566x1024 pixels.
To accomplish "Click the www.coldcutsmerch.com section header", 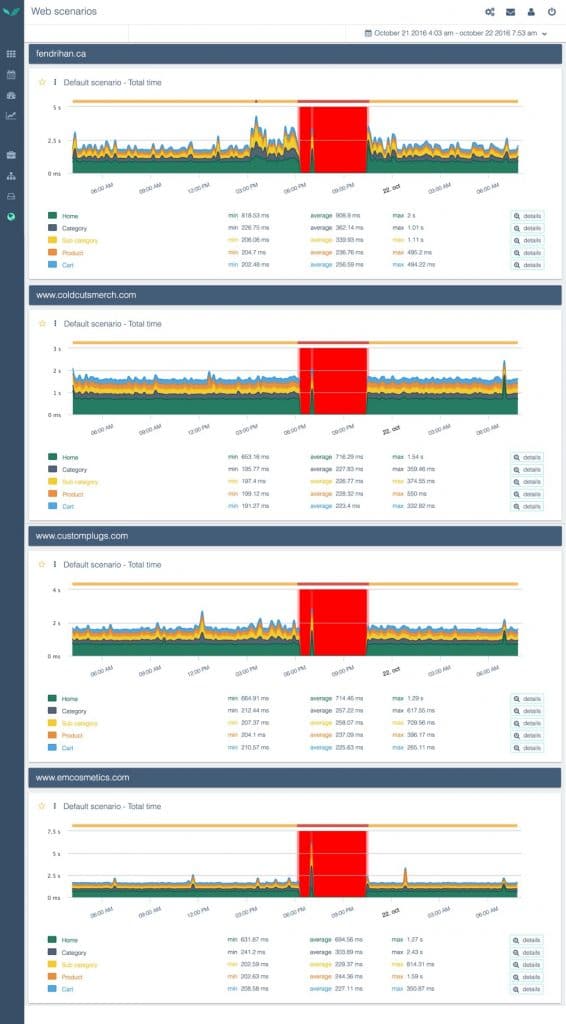I will pos(295,295).
